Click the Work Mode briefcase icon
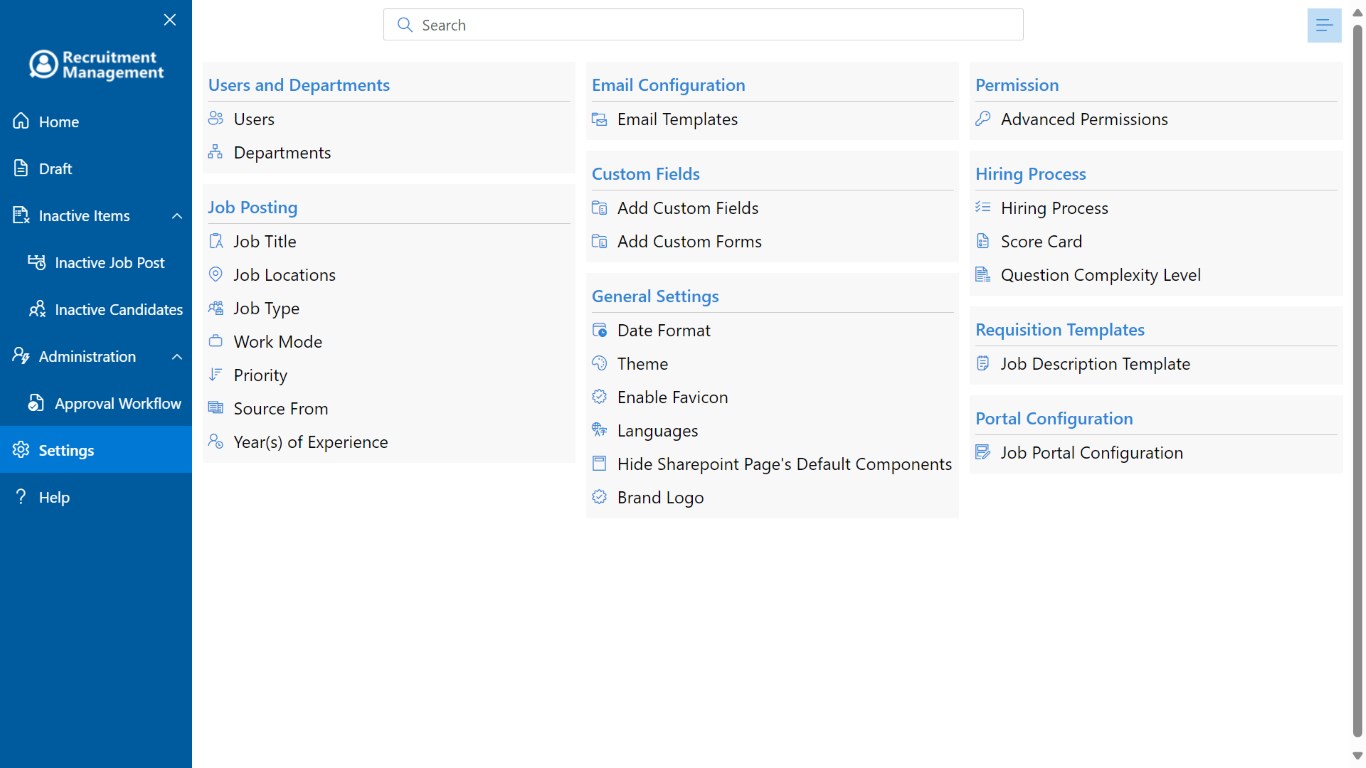The height and width of the screenshot is (768, 1366). click(x=215, y=342)
